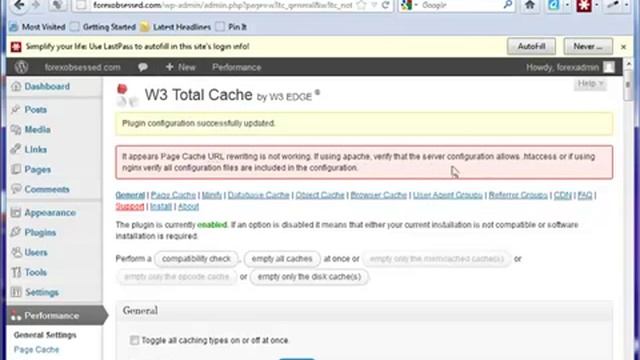Open Page Cache submenu item in sidebar
This screenshot has height=360, width=640.
click(x=36, y=350)
